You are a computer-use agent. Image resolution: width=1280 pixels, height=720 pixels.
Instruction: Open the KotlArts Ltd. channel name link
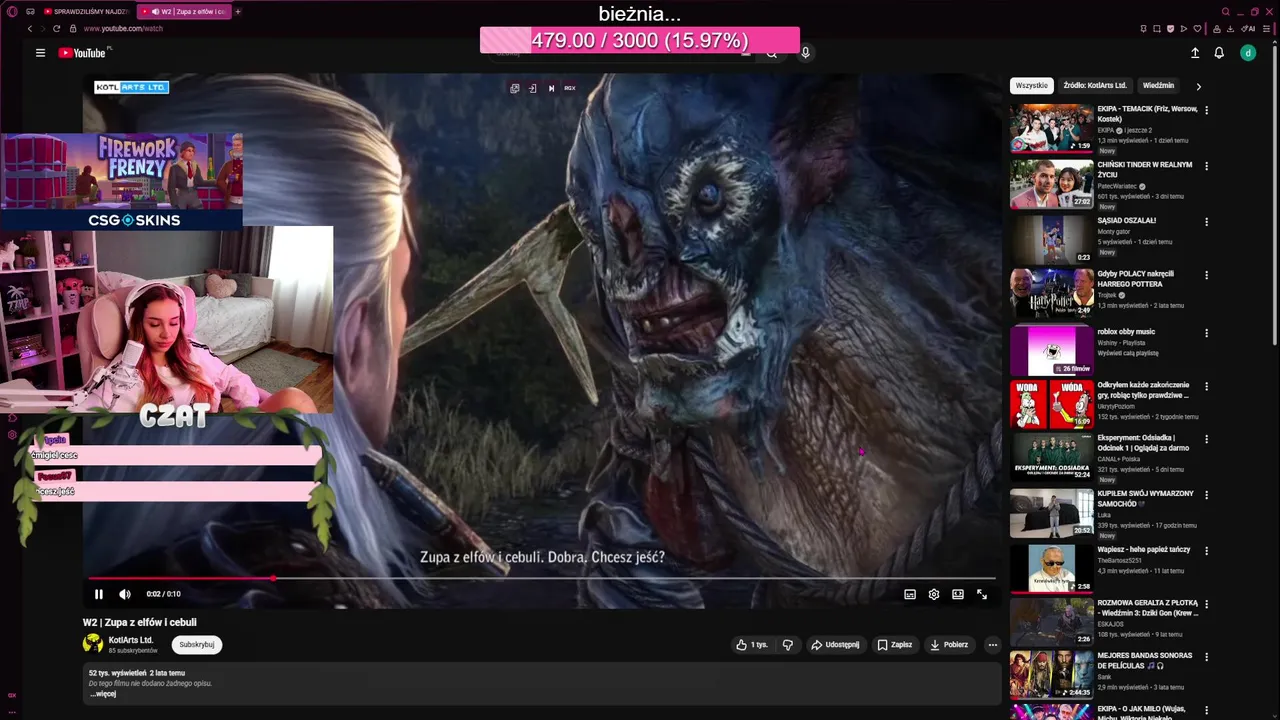131,640
